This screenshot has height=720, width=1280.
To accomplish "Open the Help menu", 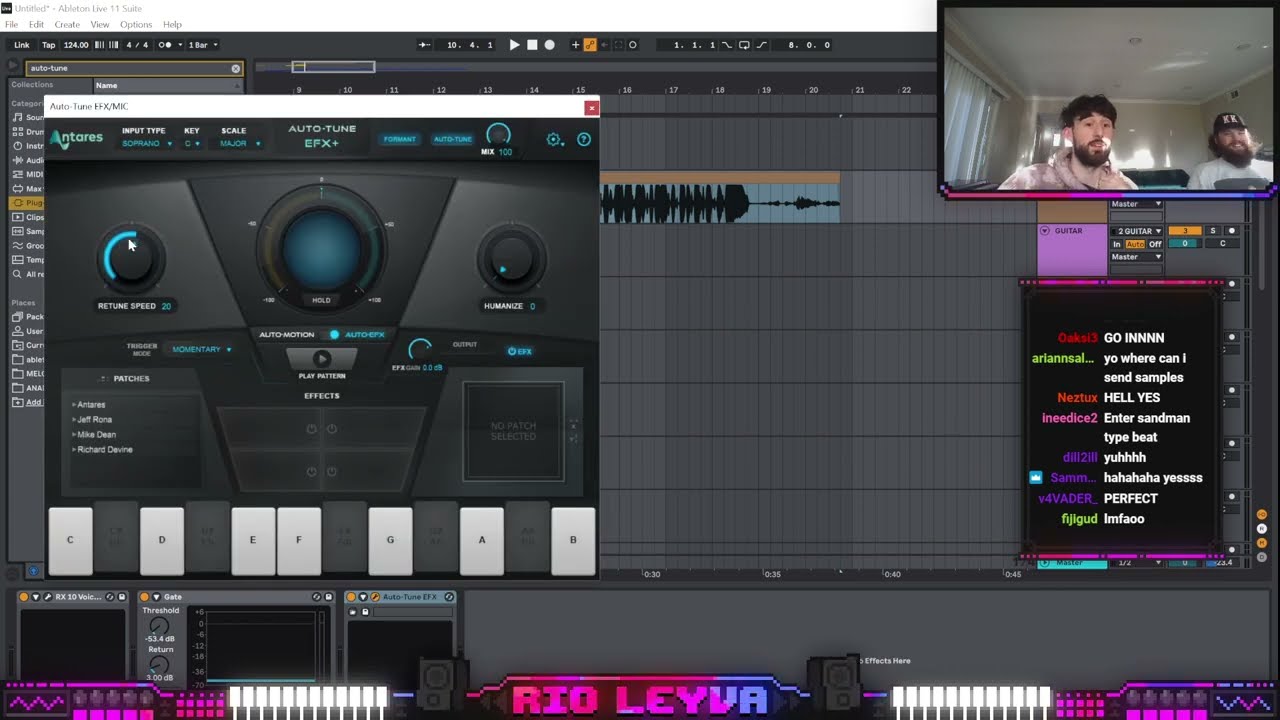I will click(172, 24).
